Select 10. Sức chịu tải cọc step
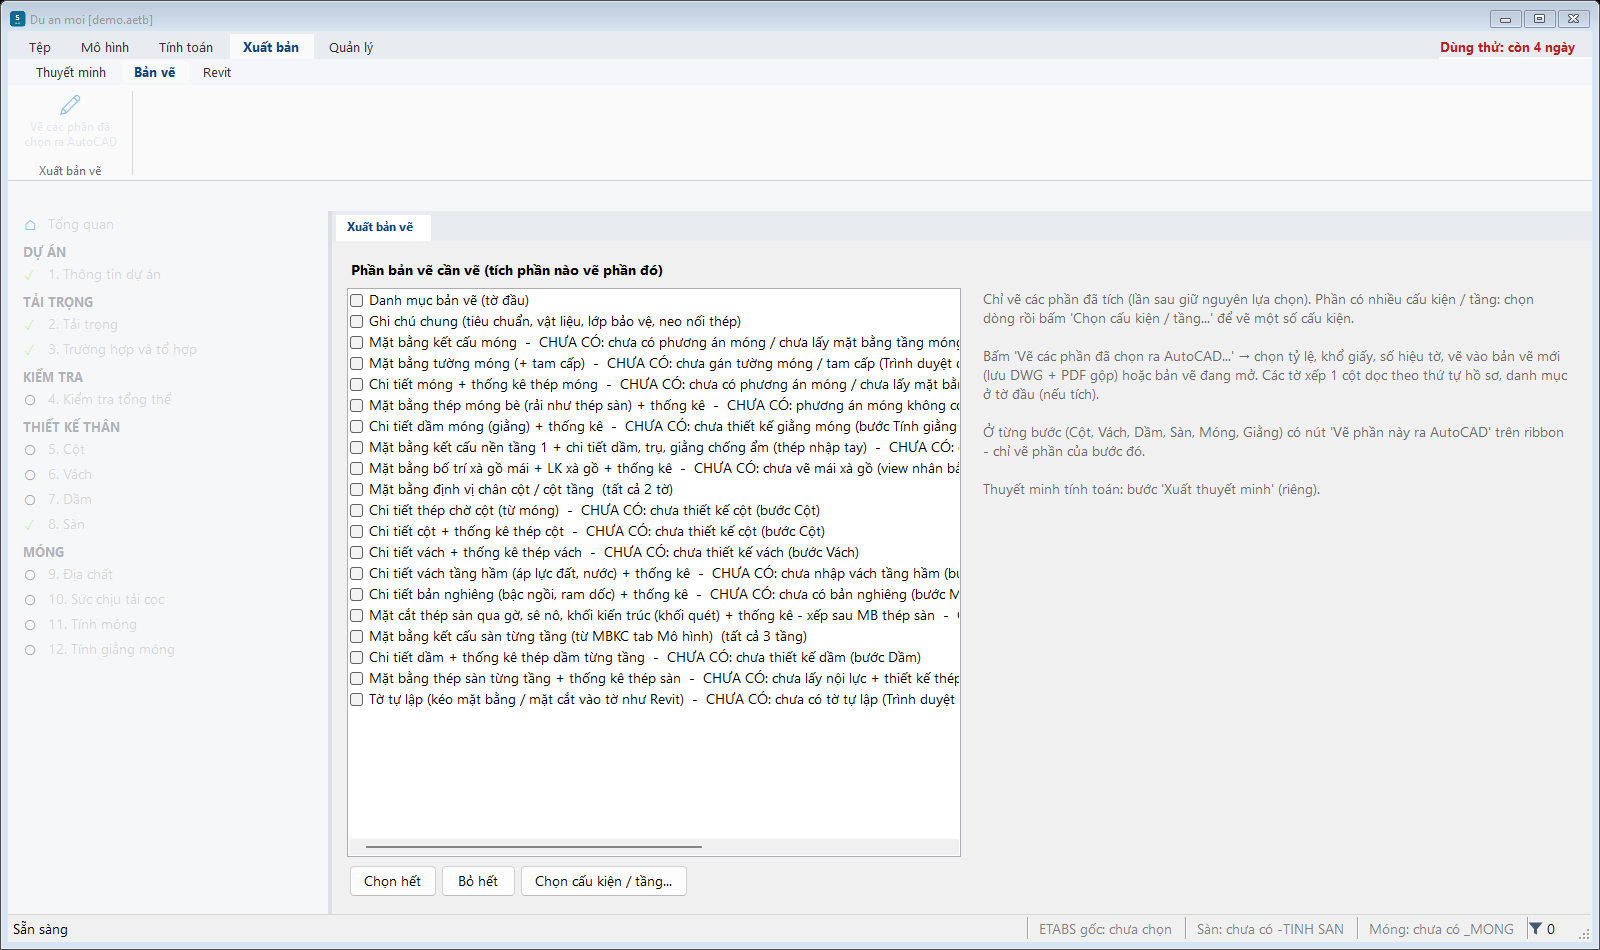The width and height of the screenshot is (1600, 950). coord(106,599)
